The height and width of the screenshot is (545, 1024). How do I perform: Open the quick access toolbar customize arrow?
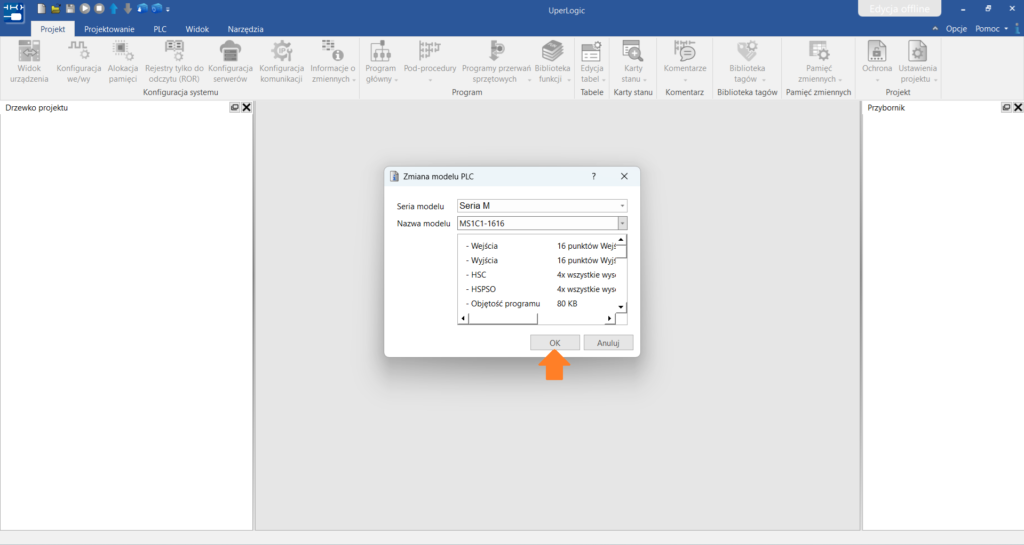(168, 10)
